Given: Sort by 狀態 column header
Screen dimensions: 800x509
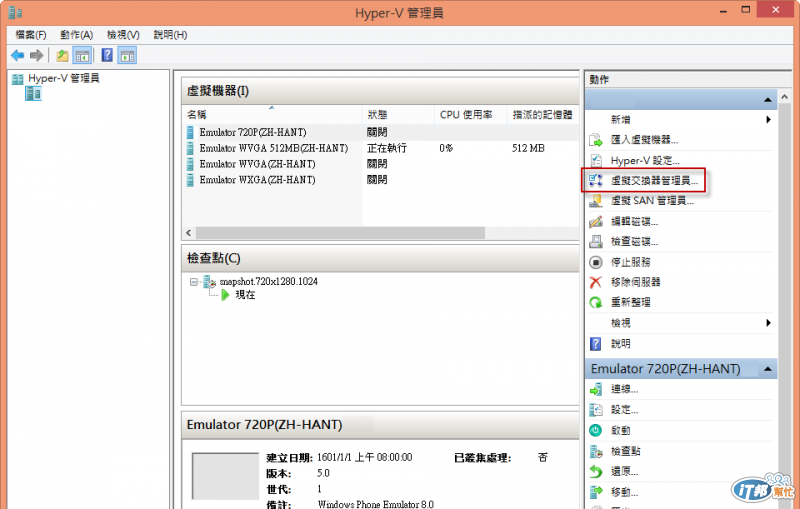Looking at the screenshot, I should (x=398, y=115).
